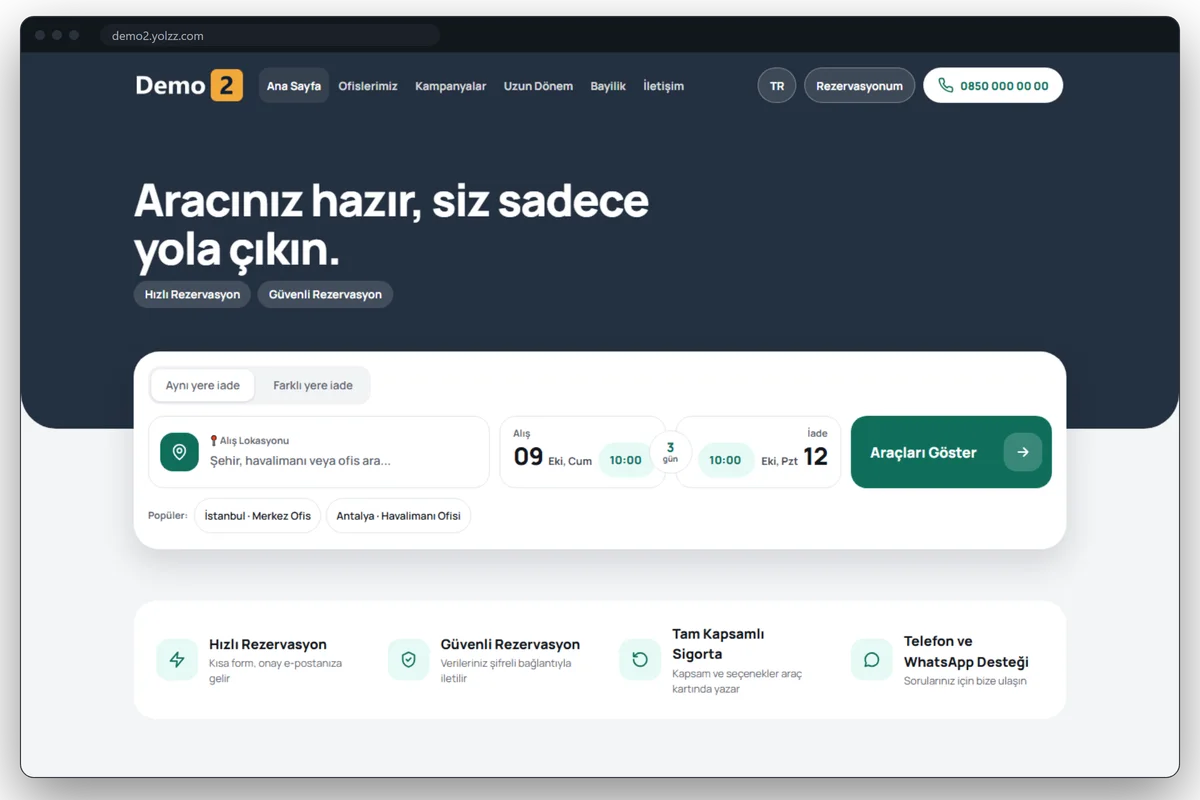Open Ofislerimiz menu item
The height and width of the screenshot is (800, 1200).
pos(368,86)
